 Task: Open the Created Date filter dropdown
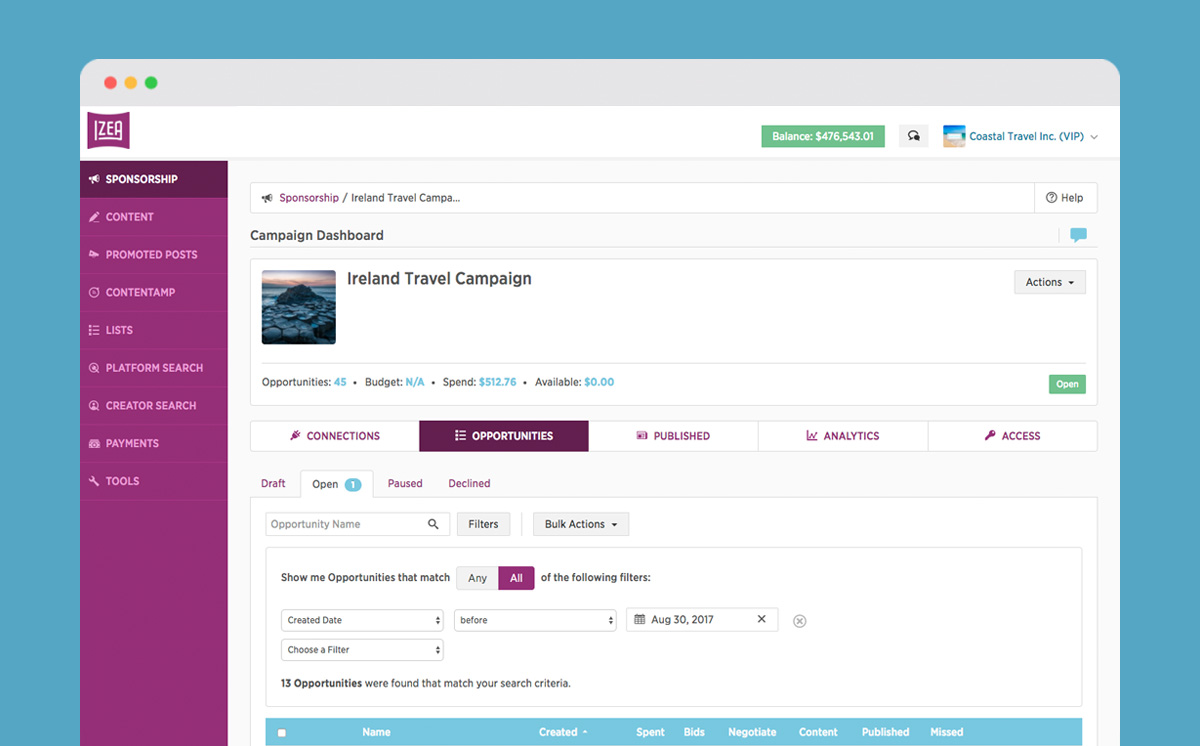[362, 620]
